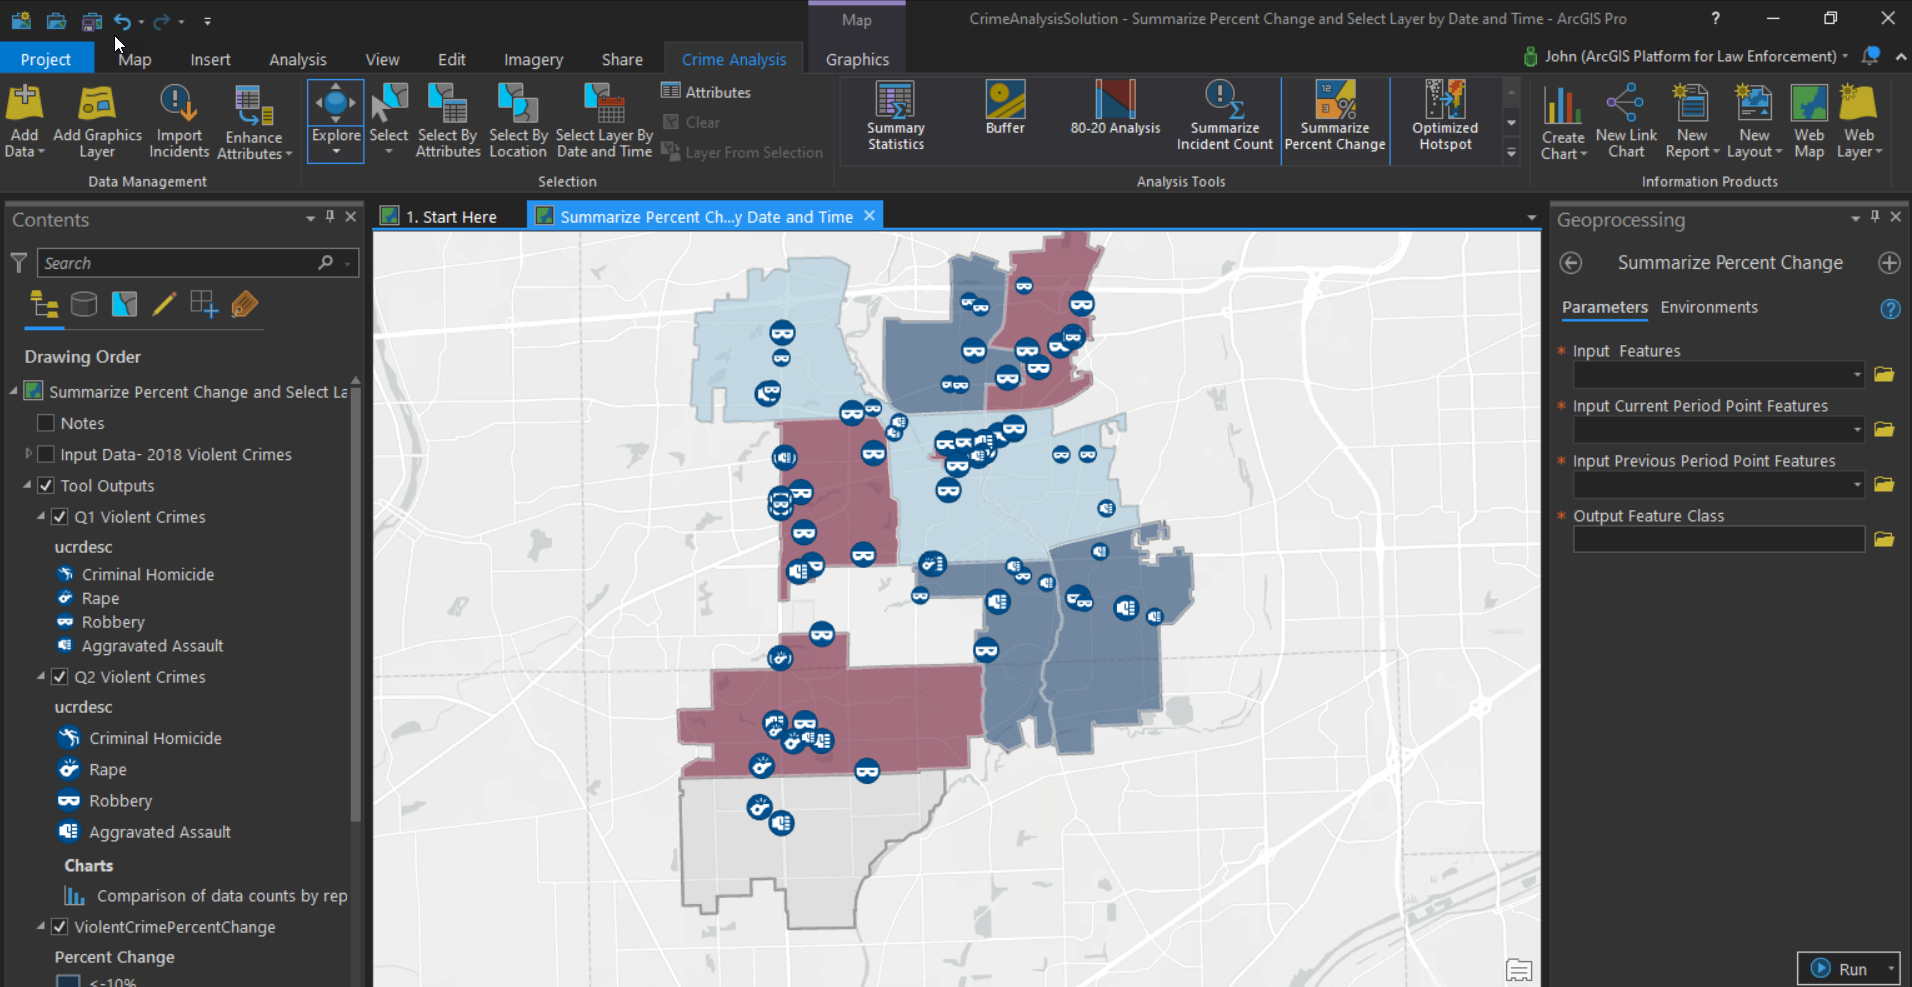Viewport: 1912px width, 987px height.
Task: Switch to the 1. Start Here view tab
Action: 450,216
